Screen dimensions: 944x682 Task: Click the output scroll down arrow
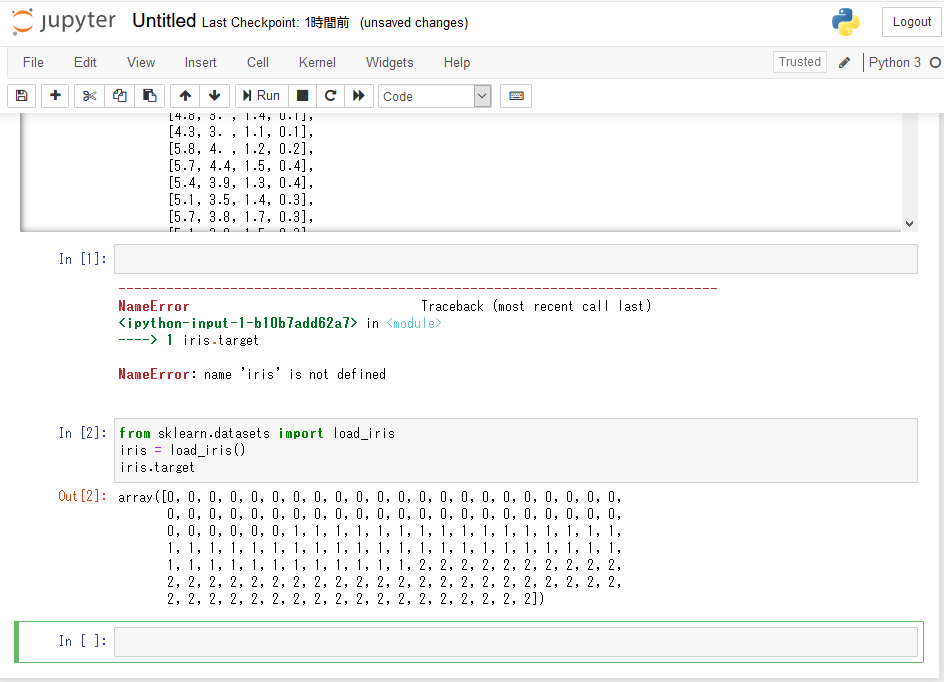pos(910,223)
